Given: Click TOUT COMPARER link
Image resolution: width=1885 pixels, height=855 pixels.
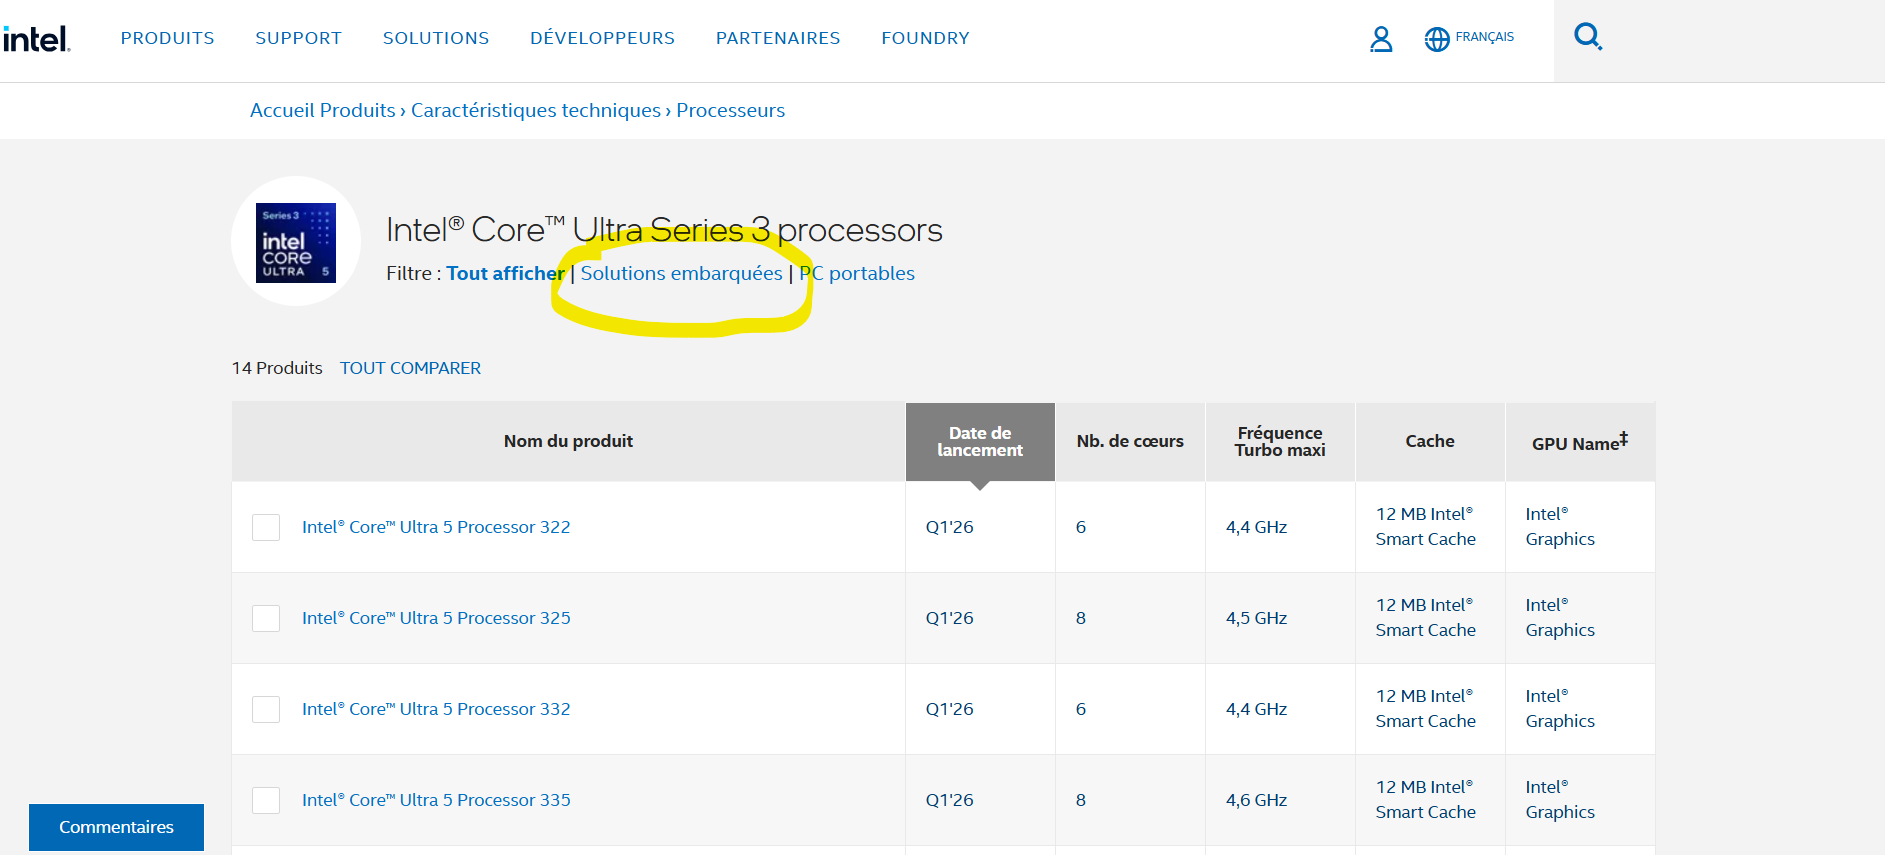Looking at the screenshot, I should click(410, 368).
